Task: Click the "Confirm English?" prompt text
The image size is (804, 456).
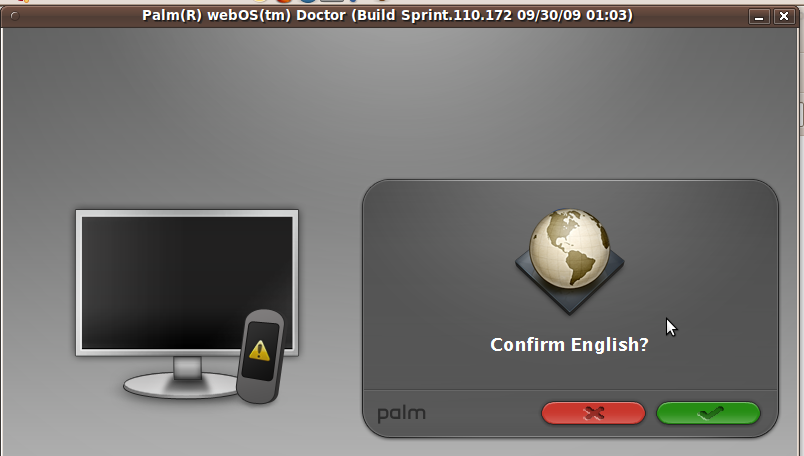Action: click(x=569, y=345)
